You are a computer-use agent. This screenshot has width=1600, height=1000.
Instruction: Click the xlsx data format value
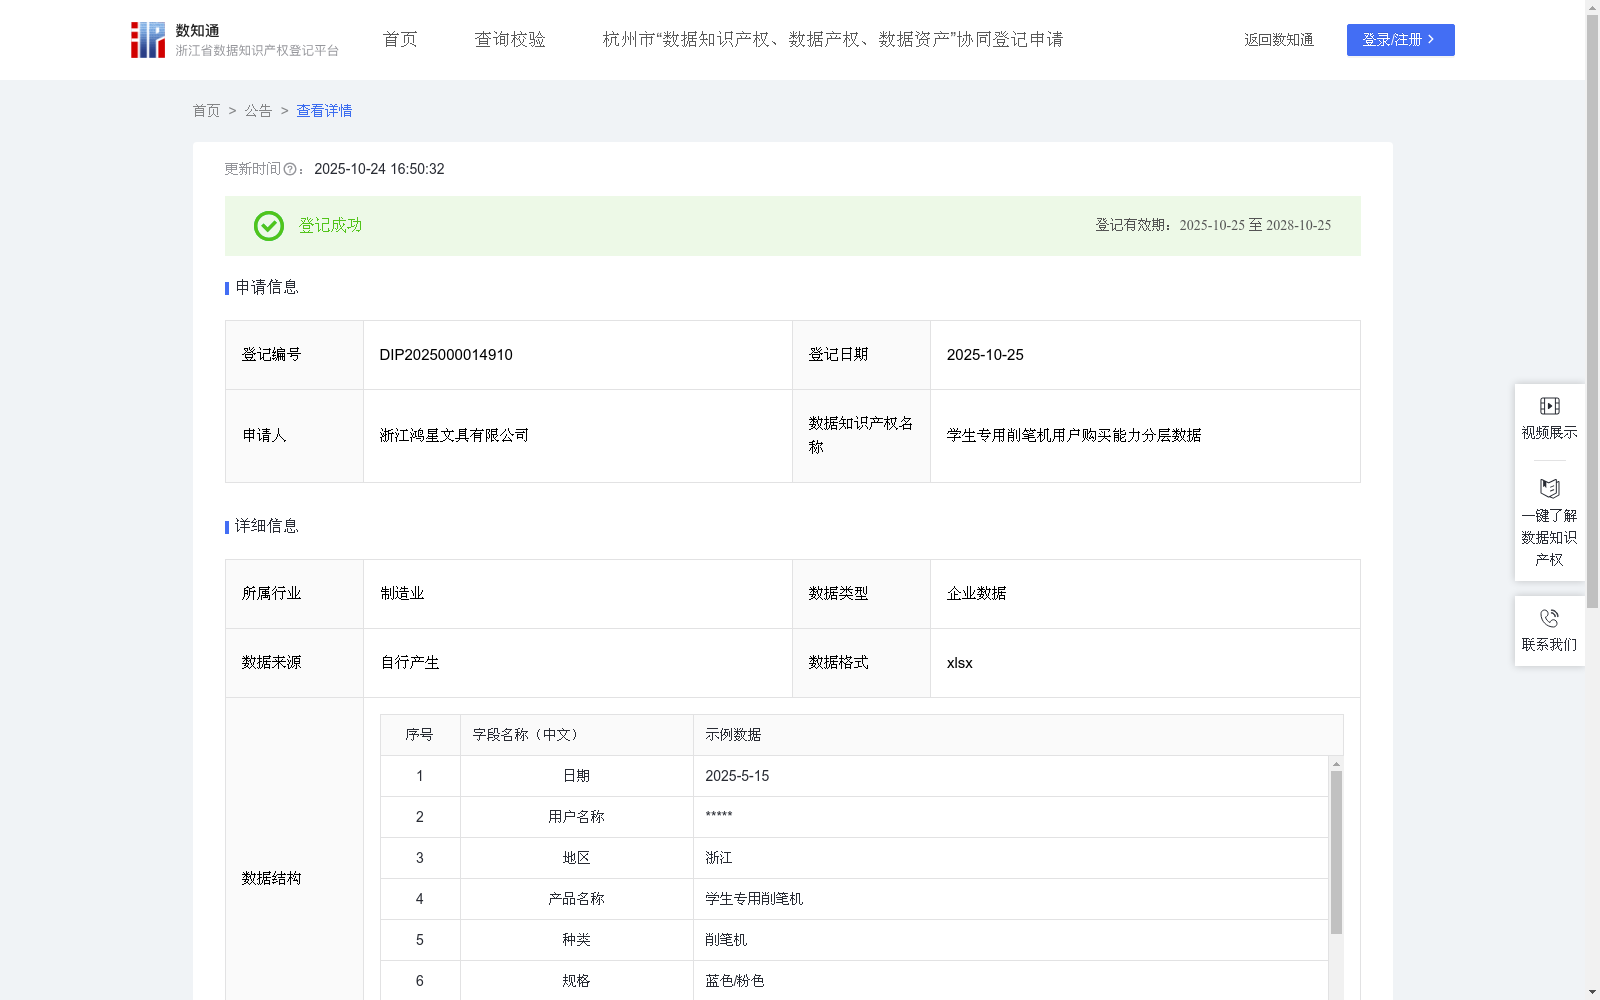click(x=959, y=662)
